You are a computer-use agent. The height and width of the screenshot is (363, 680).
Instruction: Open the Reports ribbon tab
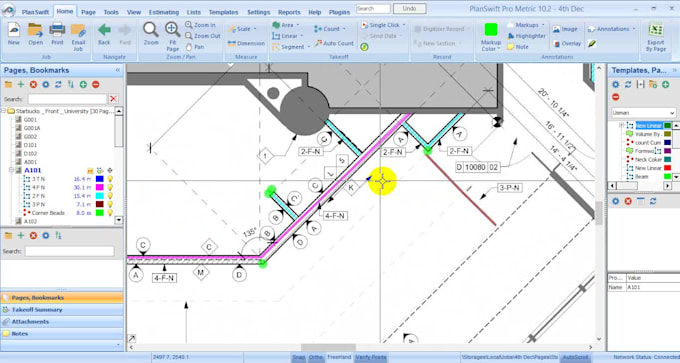point(289,12)
